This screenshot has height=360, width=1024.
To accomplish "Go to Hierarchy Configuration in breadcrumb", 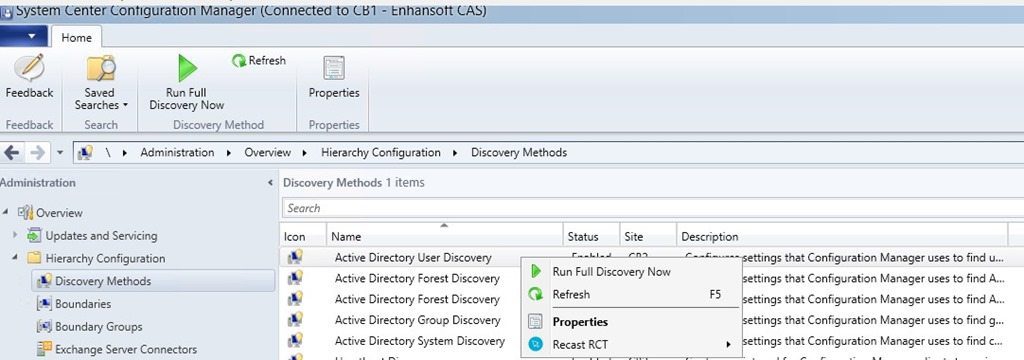I will (x=381, y=152).
